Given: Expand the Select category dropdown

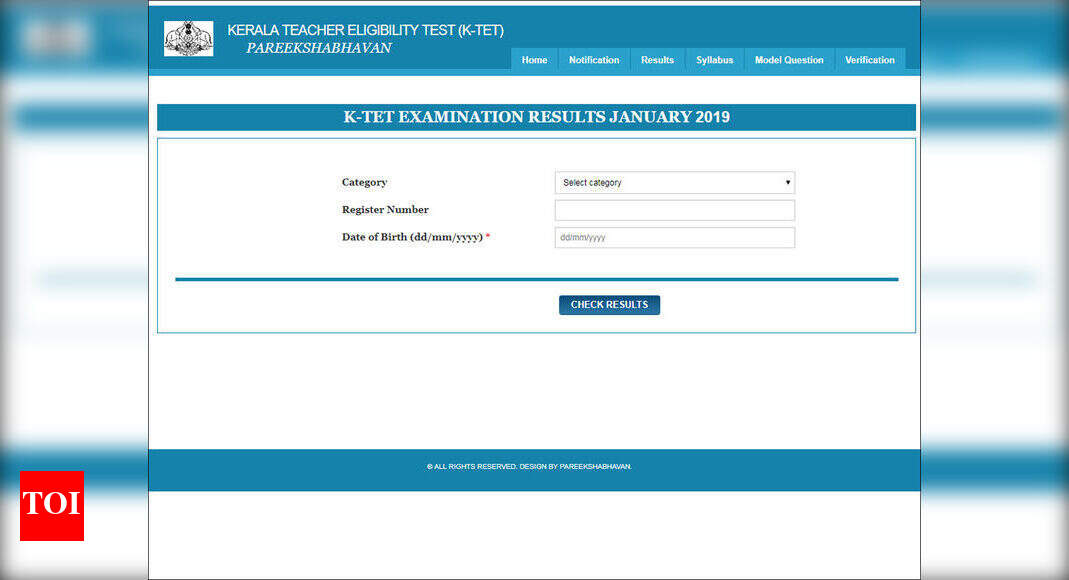Looking at the screenshot, I should [675, 183].
